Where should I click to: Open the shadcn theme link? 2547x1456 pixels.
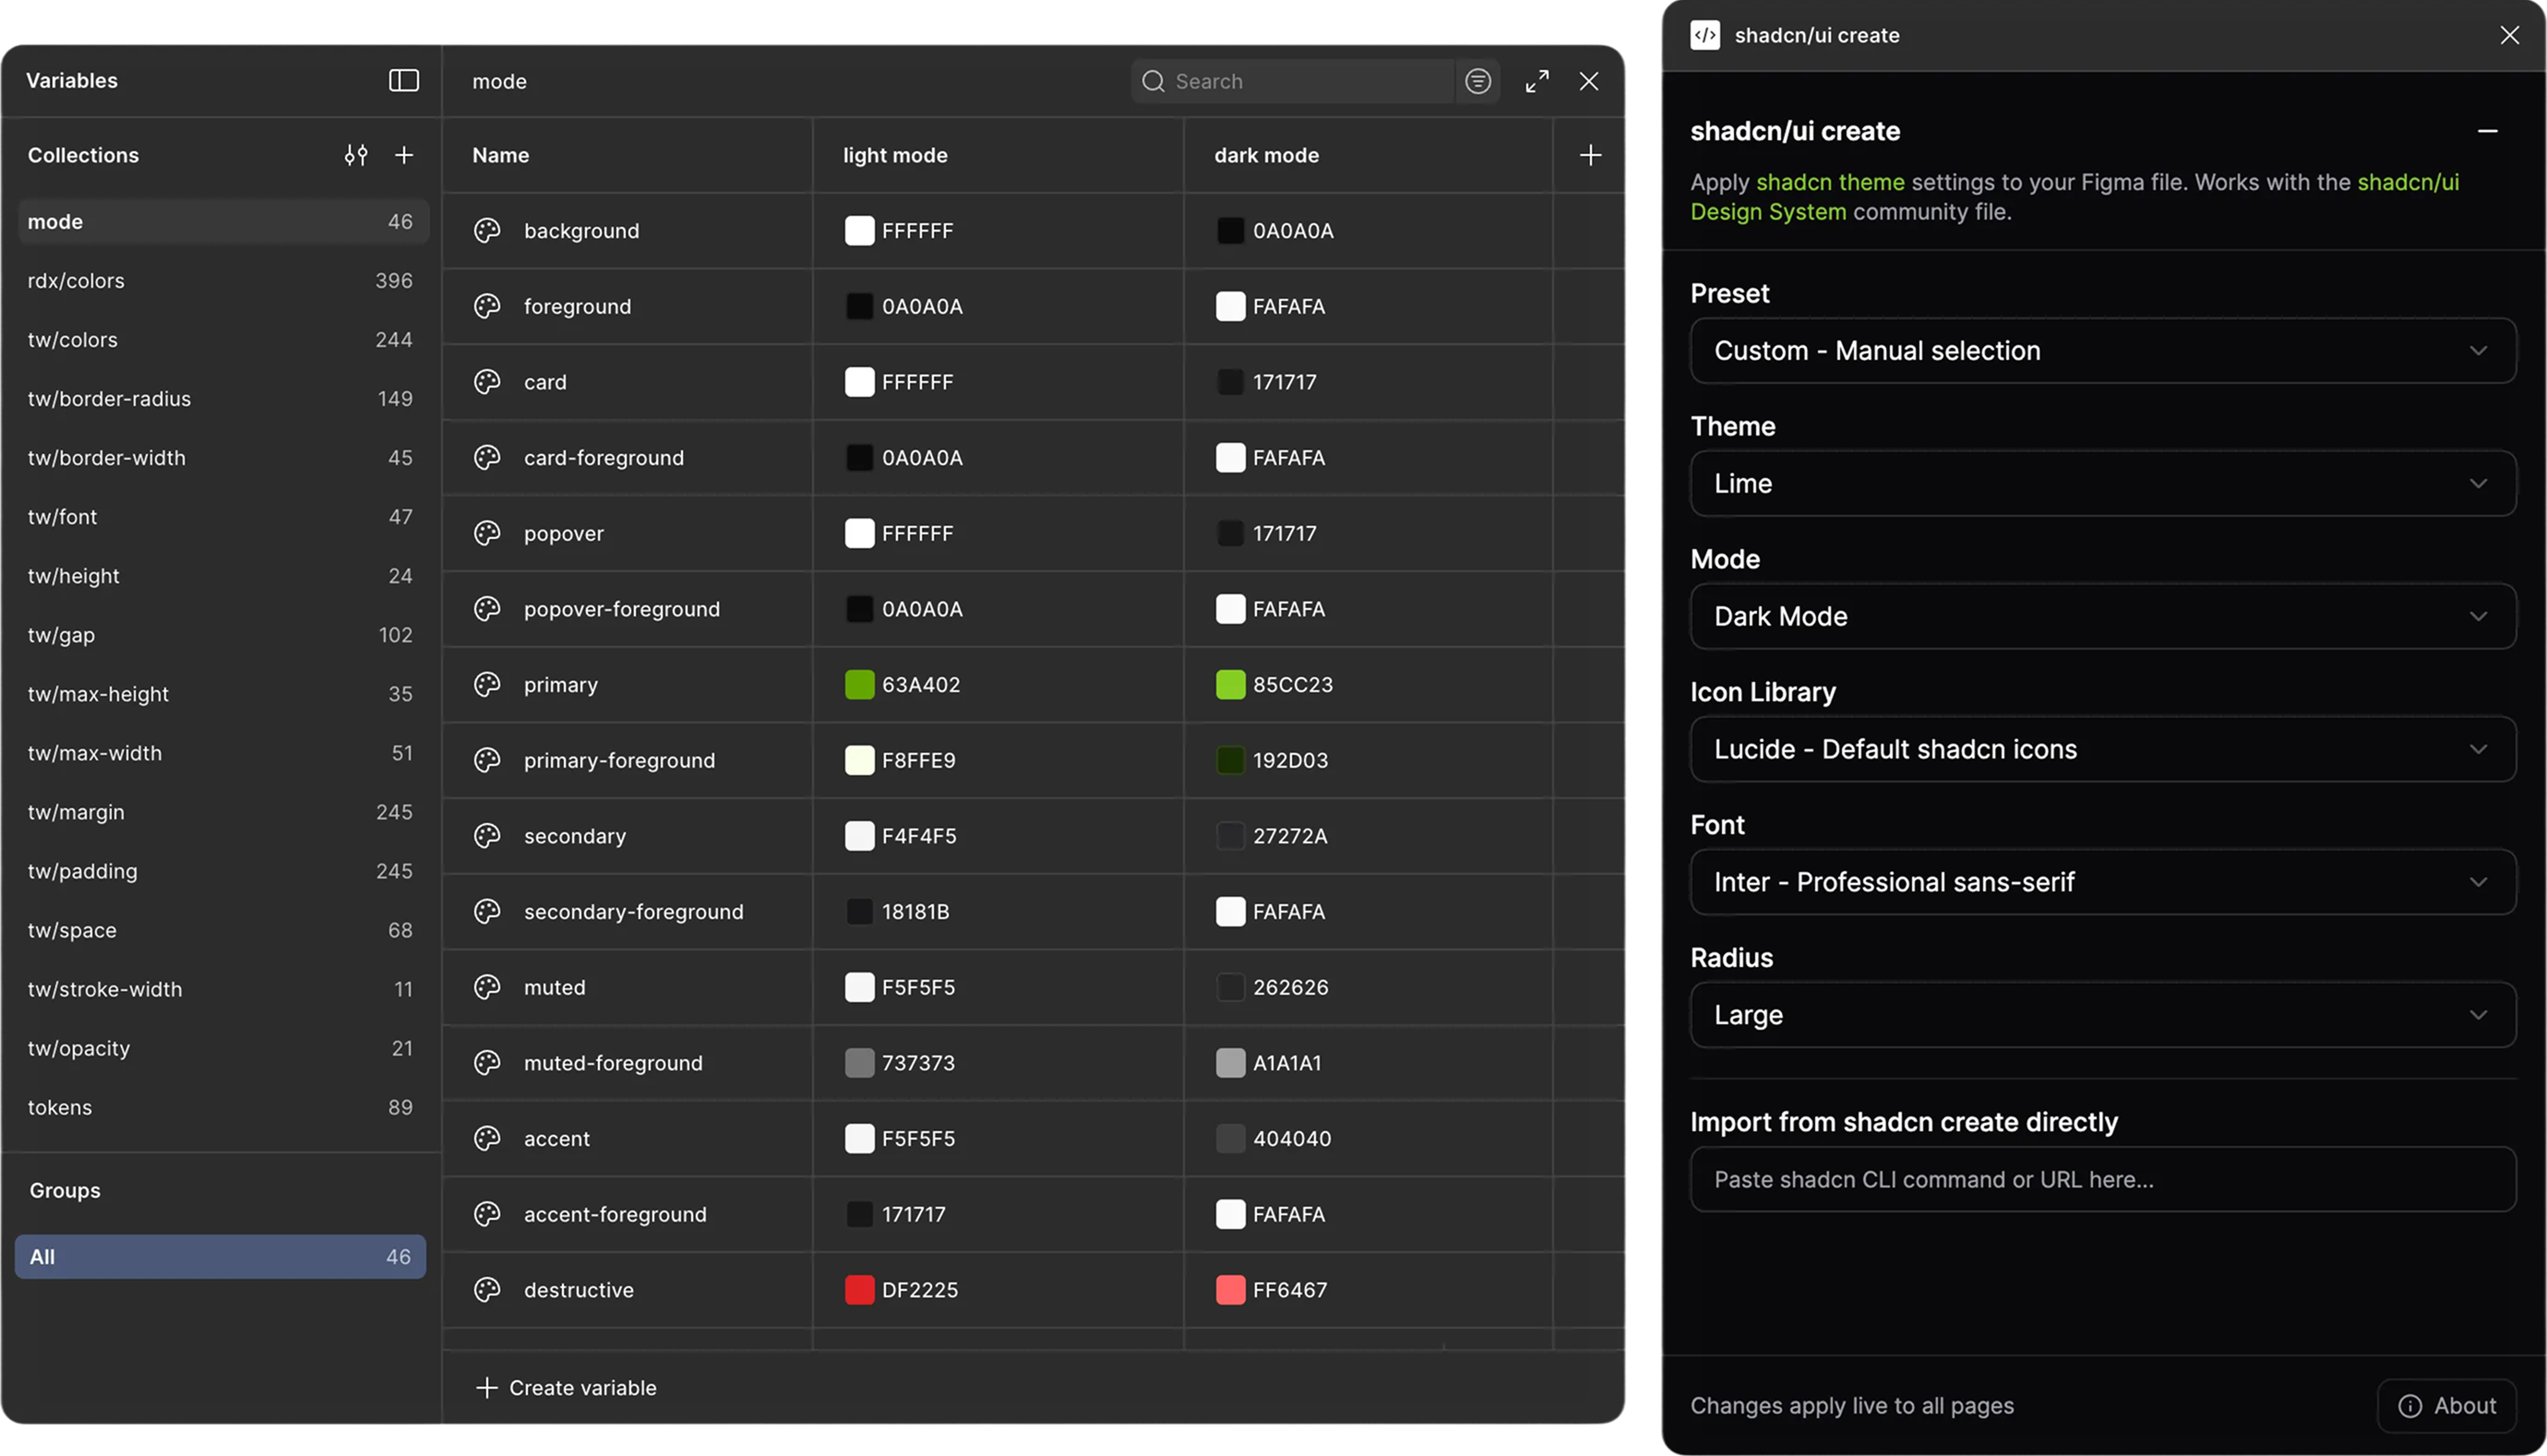click(x=1829, y=182)
